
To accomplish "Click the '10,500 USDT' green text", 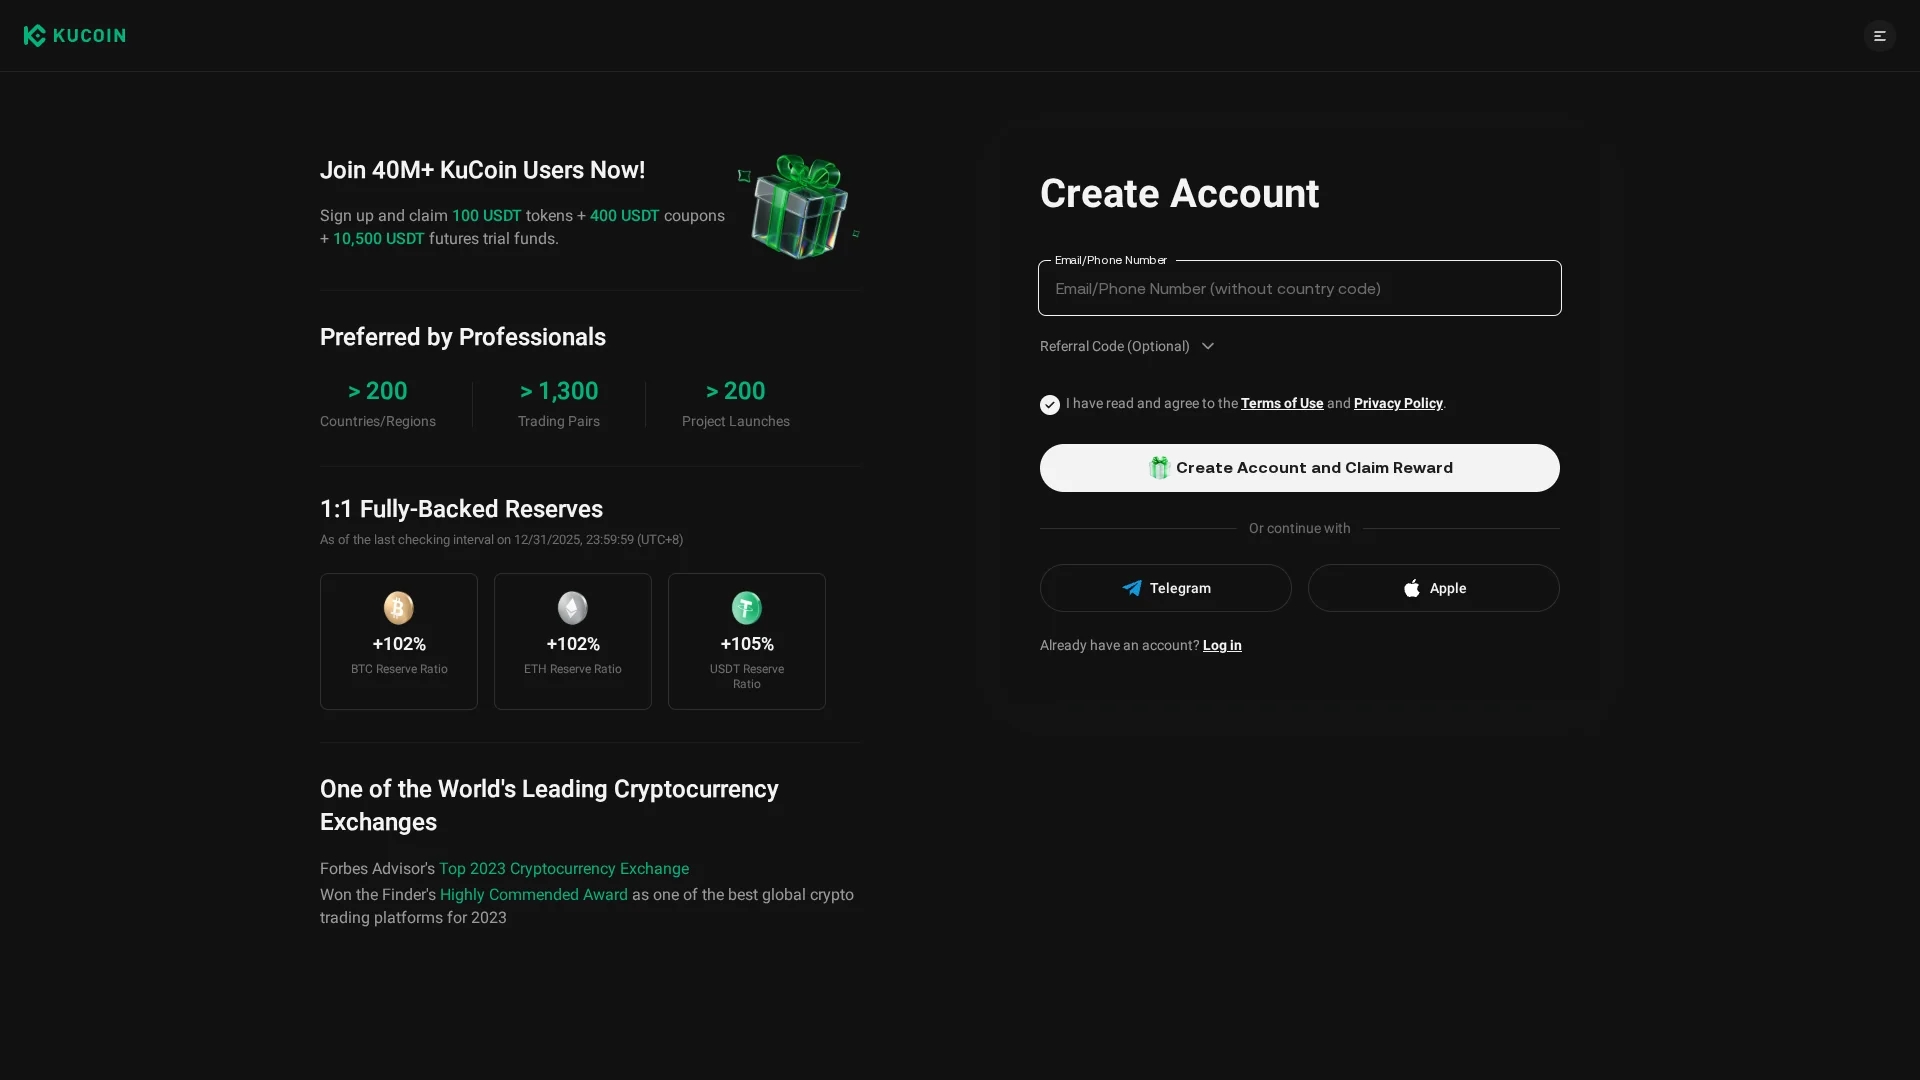I will tap(378, 238).
